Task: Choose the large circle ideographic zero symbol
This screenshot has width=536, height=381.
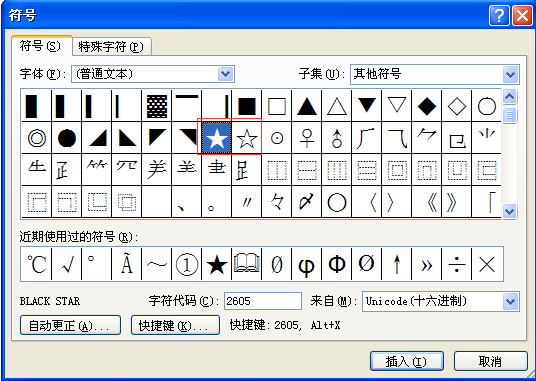Action: [x=337, y=202]
